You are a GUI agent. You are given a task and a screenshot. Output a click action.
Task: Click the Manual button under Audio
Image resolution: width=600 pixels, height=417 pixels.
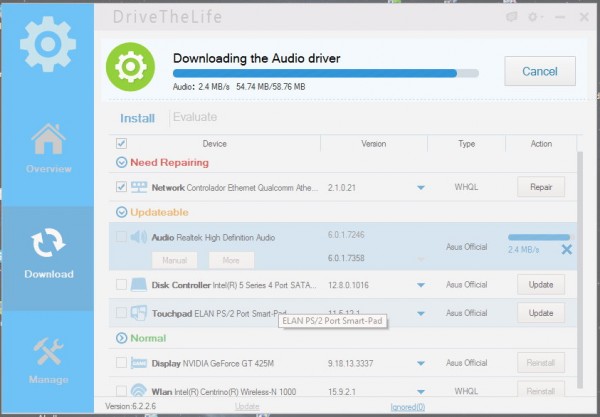(174, 260)
